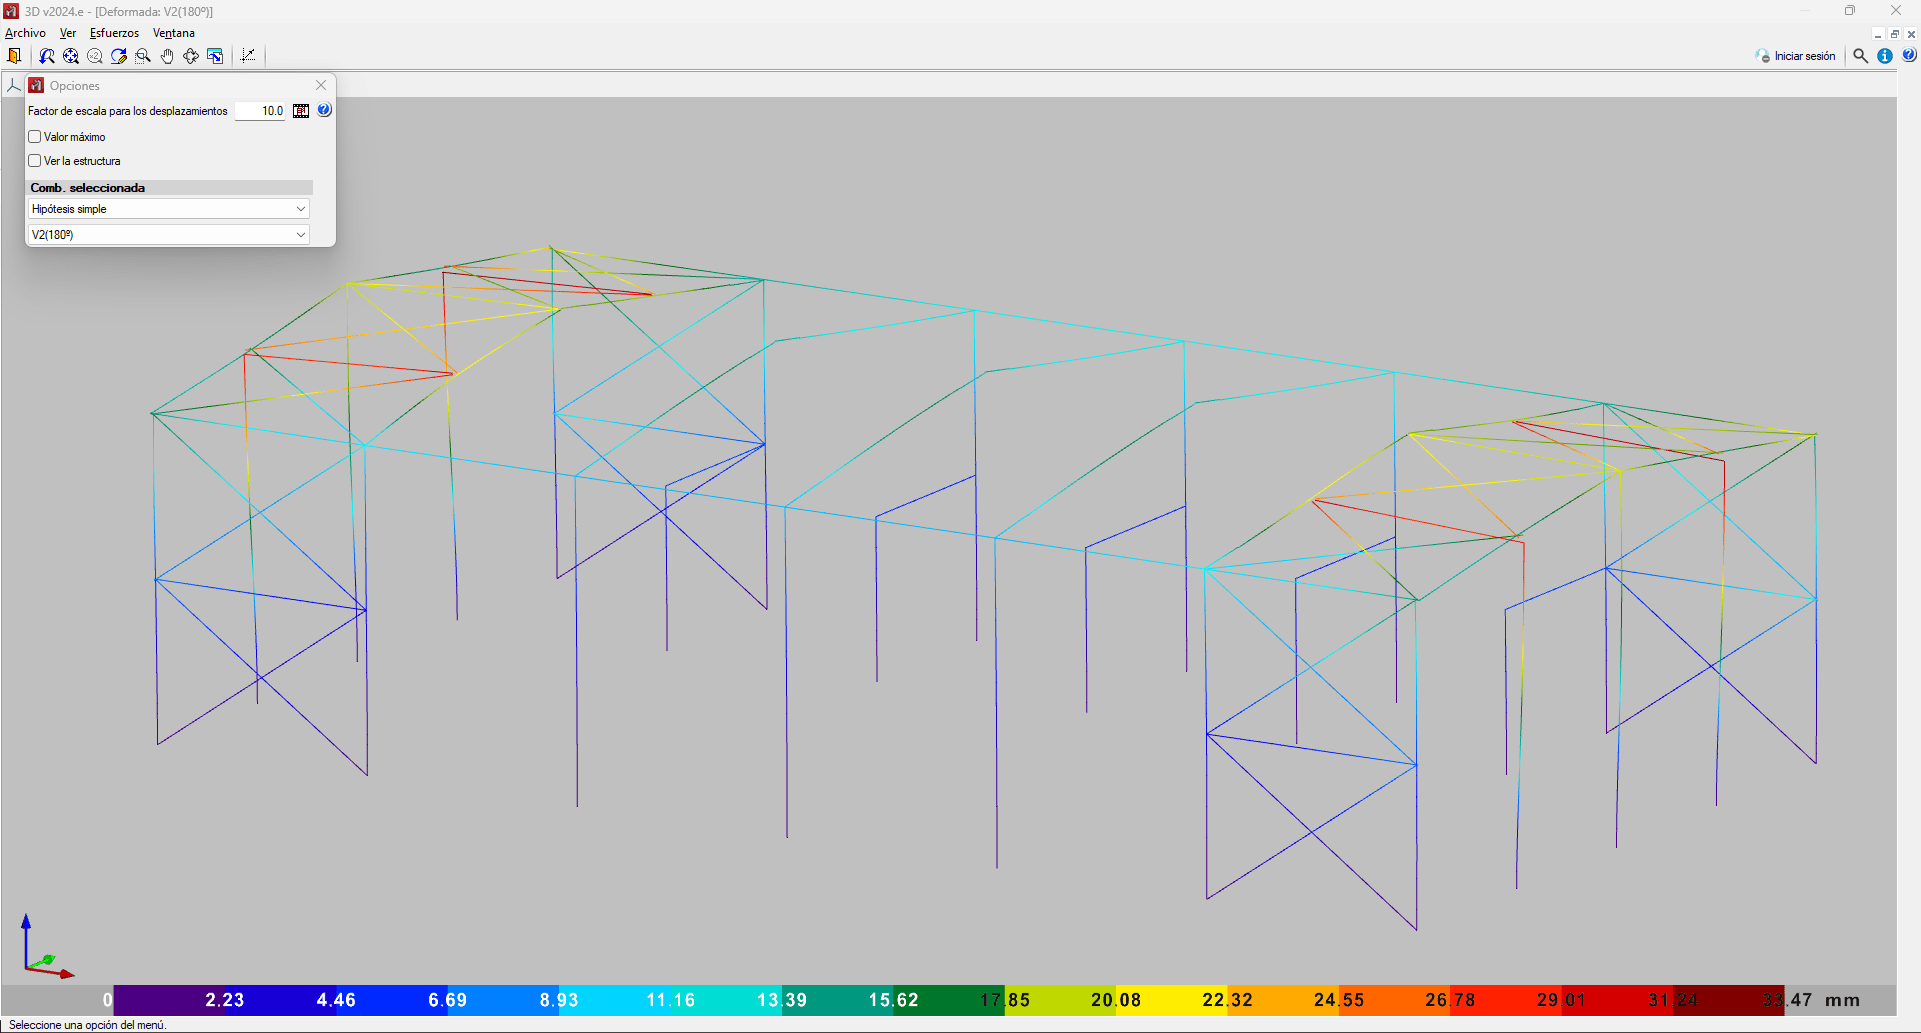This screenshot has height=1033, width=1921.
Task: Enable the Valor máximo checkbox
Action: [35, 137]
